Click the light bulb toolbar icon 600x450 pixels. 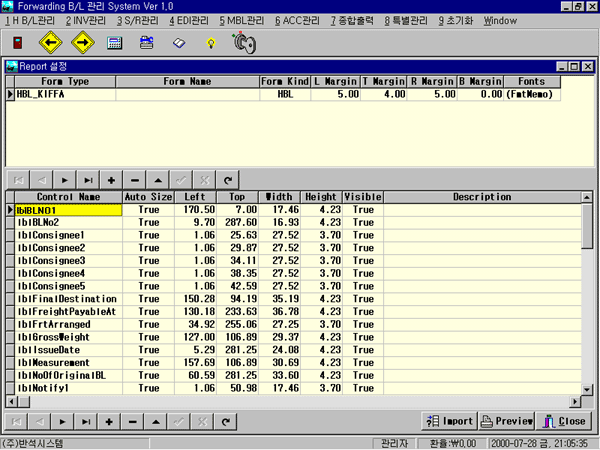coord(211,43)
